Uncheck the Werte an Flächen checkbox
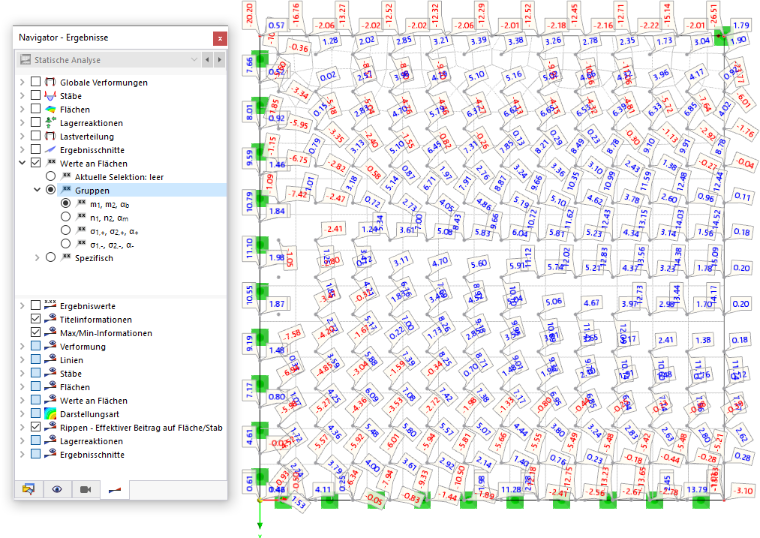 pos(35,163)
